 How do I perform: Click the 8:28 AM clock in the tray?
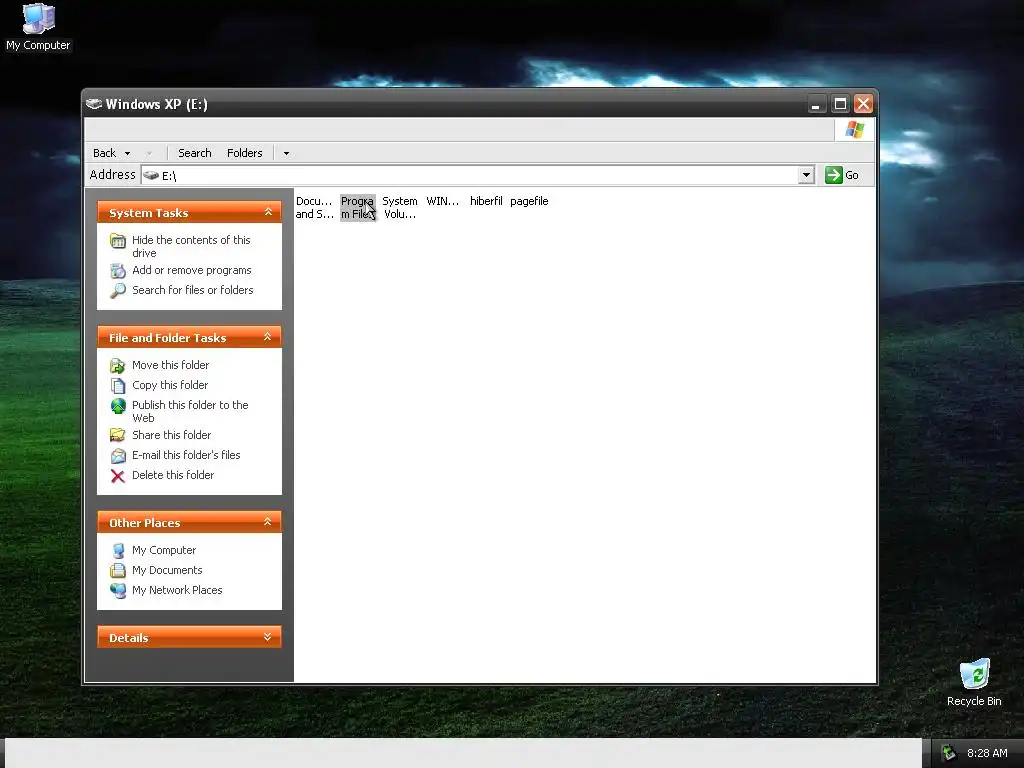click(x=987, y=753)
